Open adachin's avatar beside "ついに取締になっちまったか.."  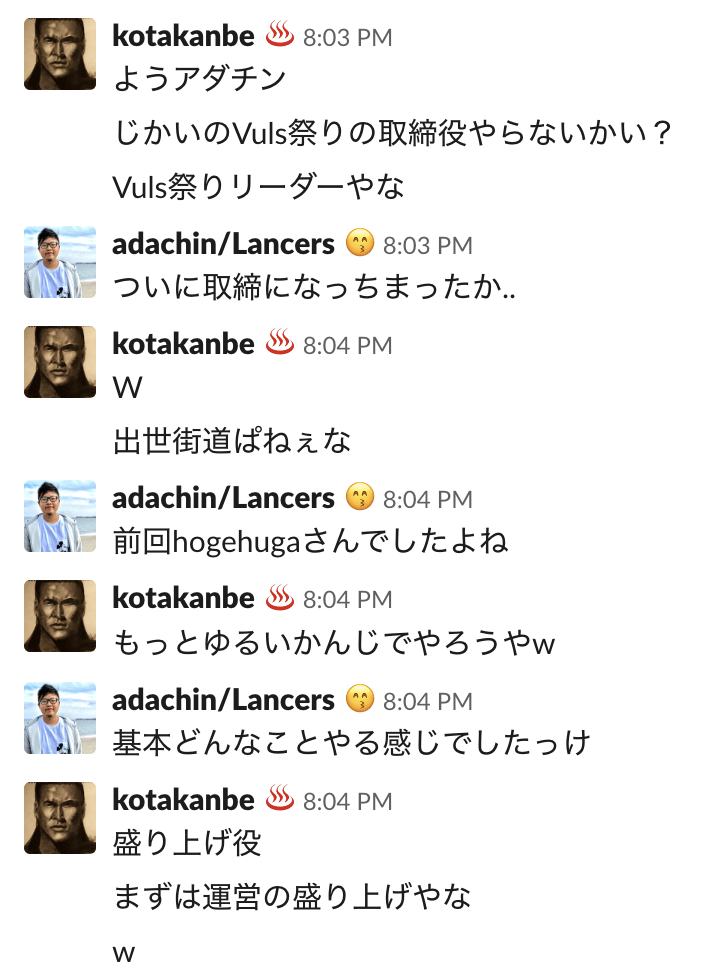pyautogui.click(x=60, y=262)
